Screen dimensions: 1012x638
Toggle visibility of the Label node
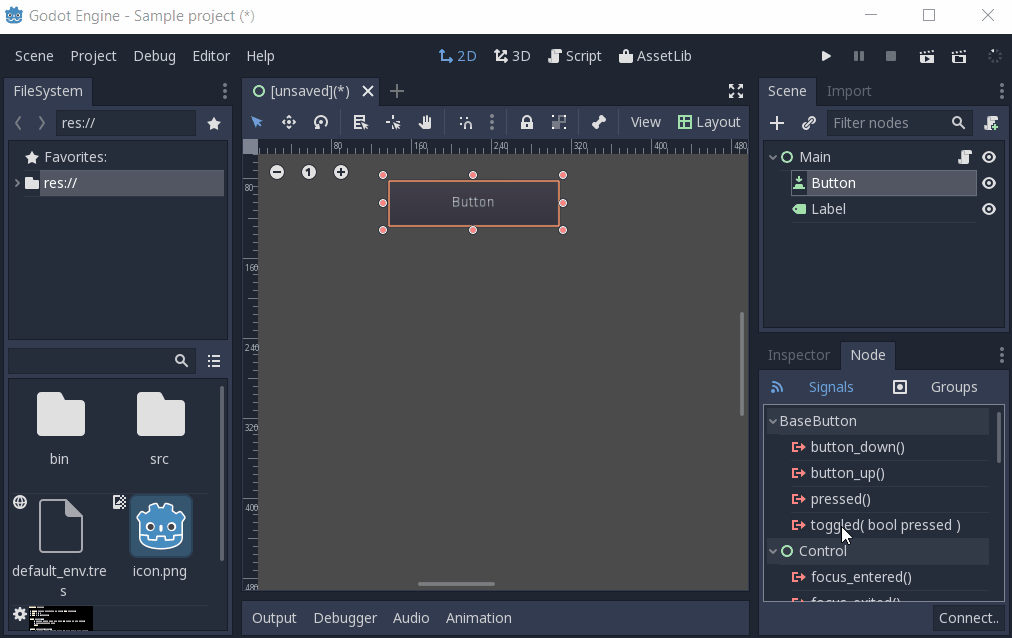click(988, 209)
